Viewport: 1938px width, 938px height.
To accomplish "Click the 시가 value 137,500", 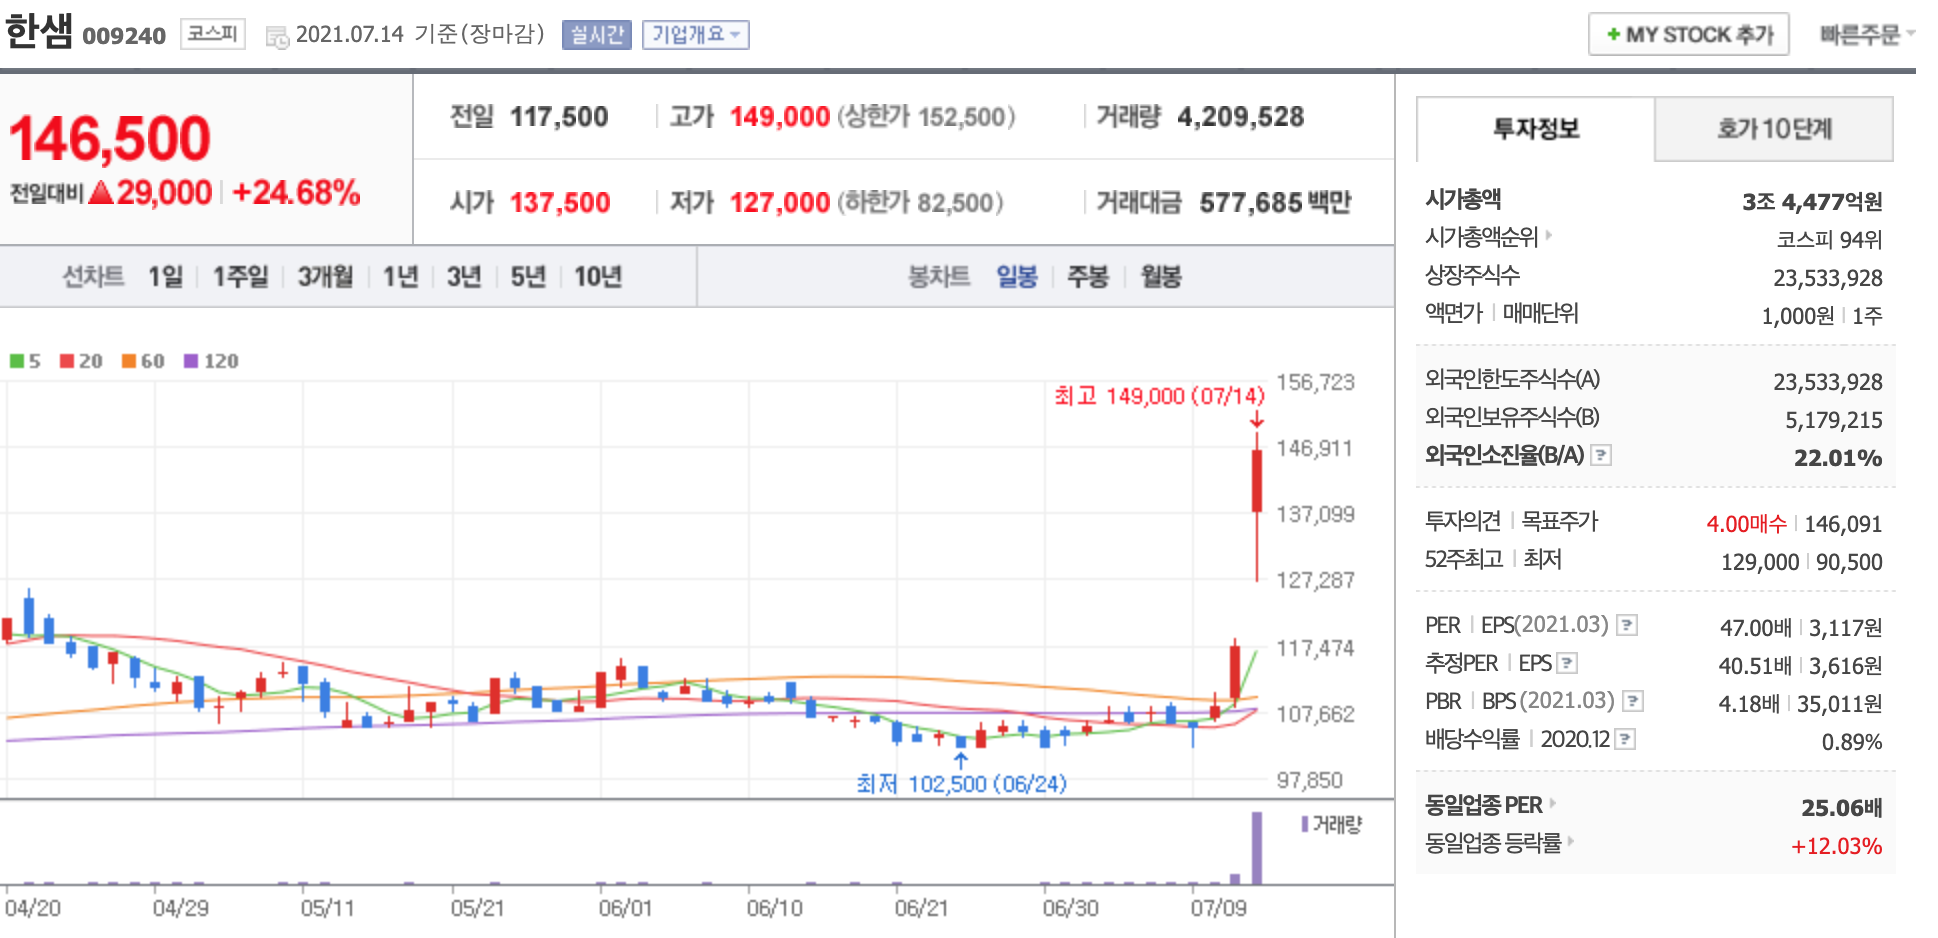I will 560,203.
